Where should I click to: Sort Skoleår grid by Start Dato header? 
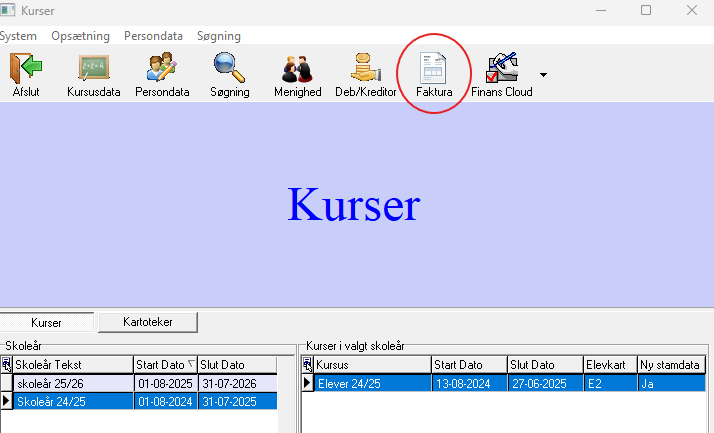coord(165,365)
